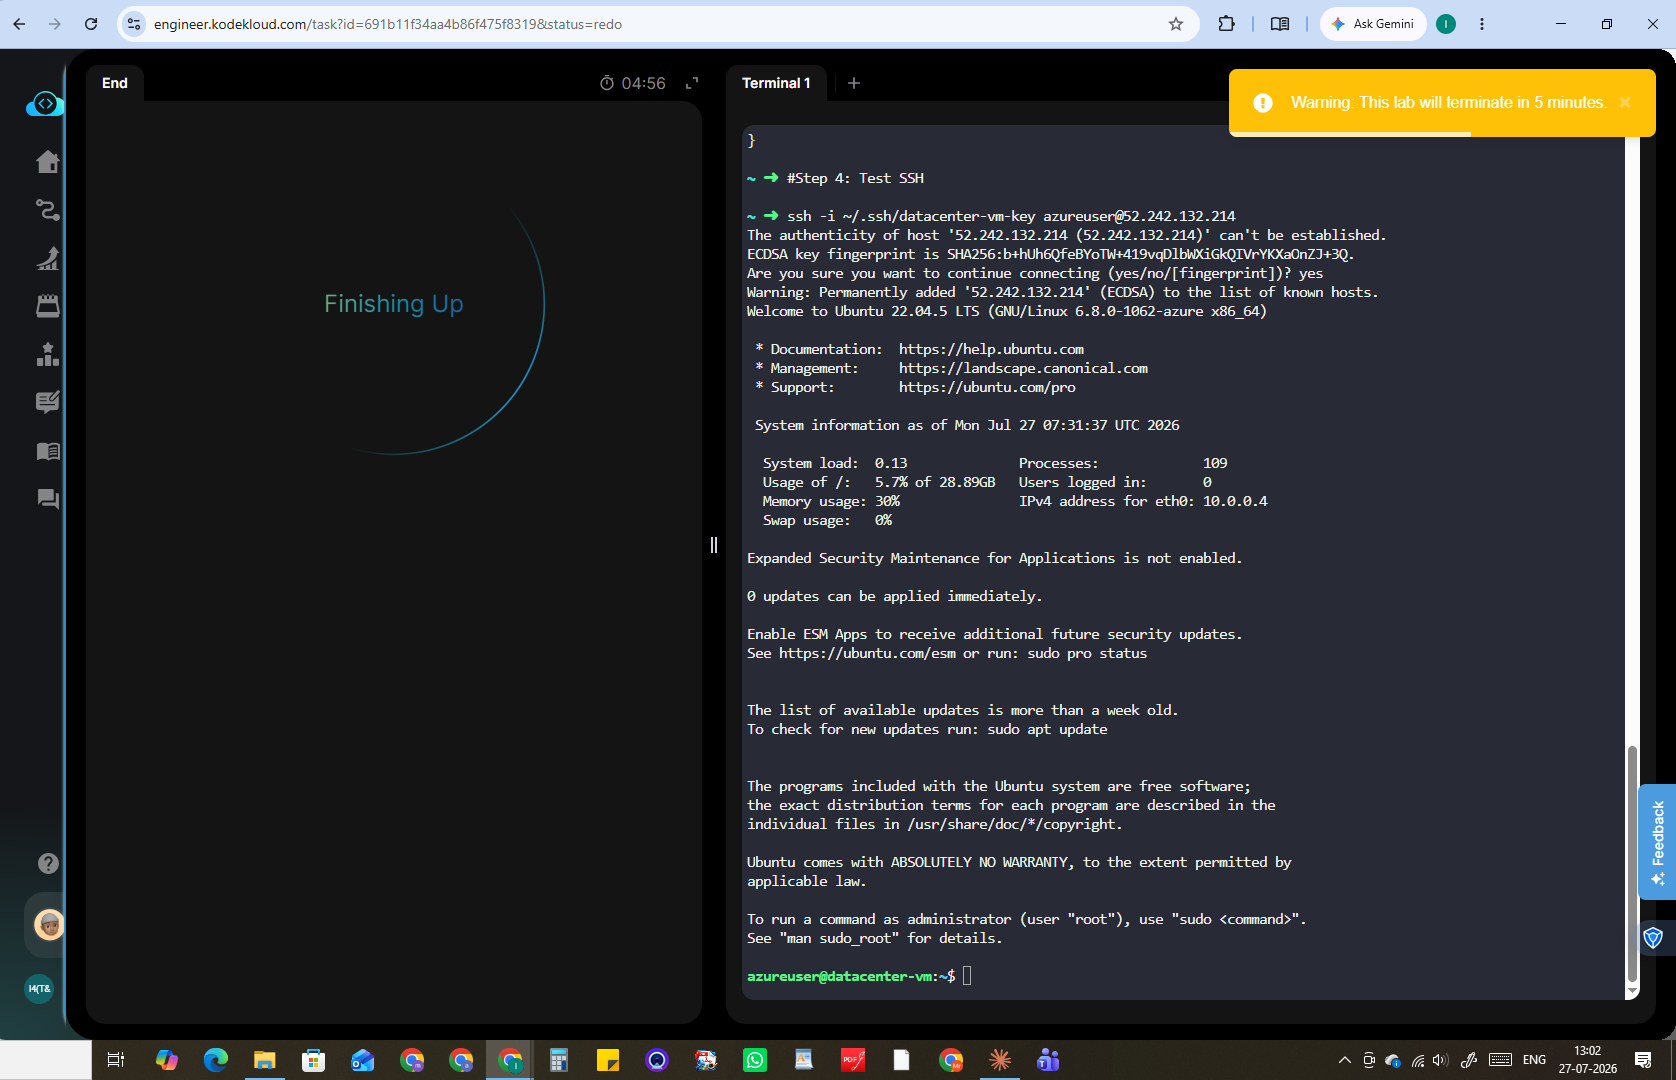Screen dimensions: 1676x1080
Task: Open the user avatar profile
Action: coord(48,924)
